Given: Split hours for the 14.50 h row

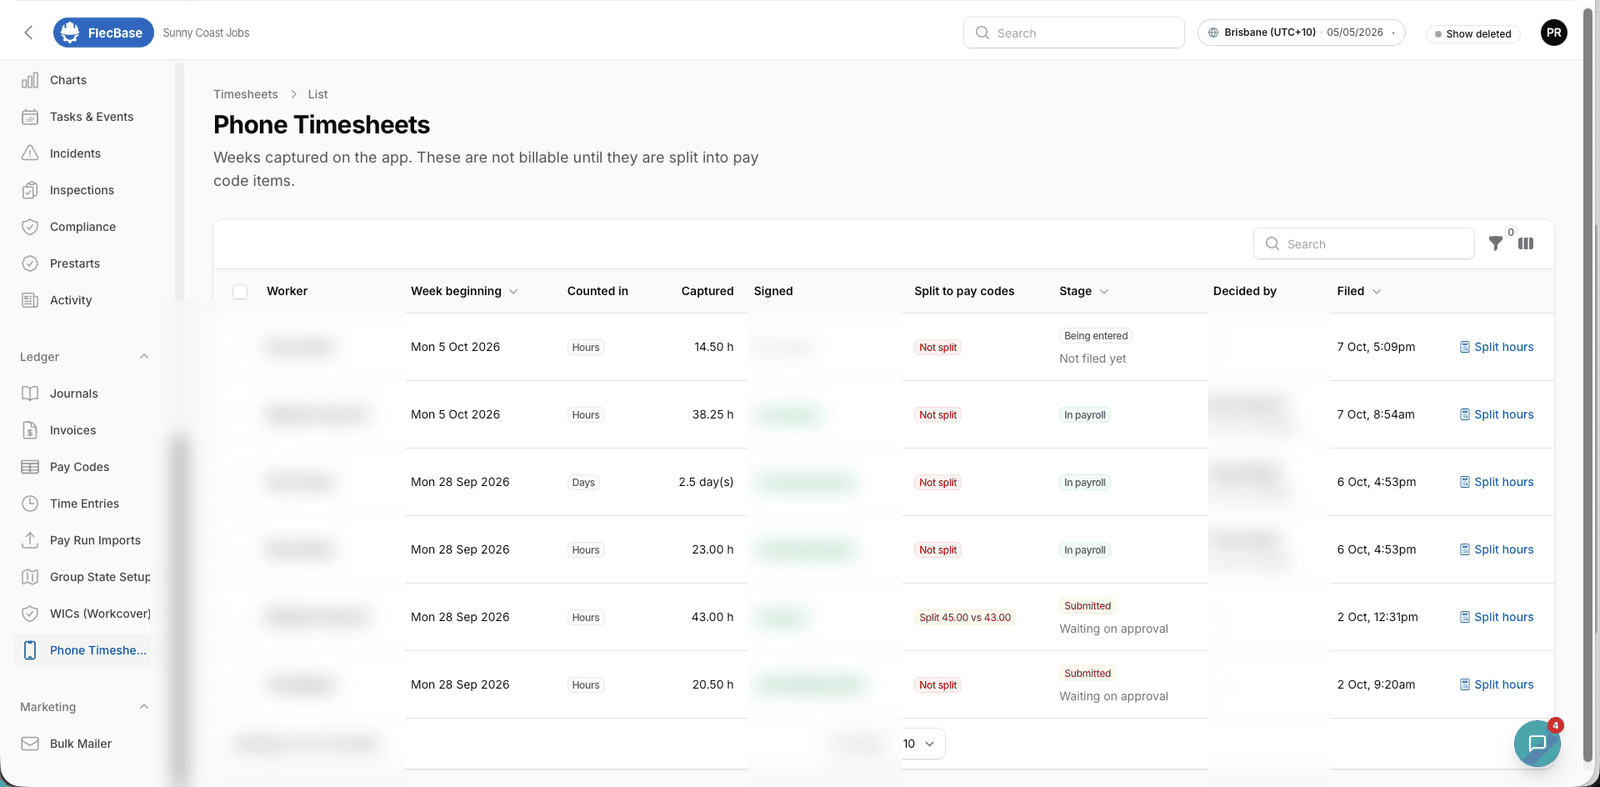Looking at the screenshot, I should click(1496, 347).
